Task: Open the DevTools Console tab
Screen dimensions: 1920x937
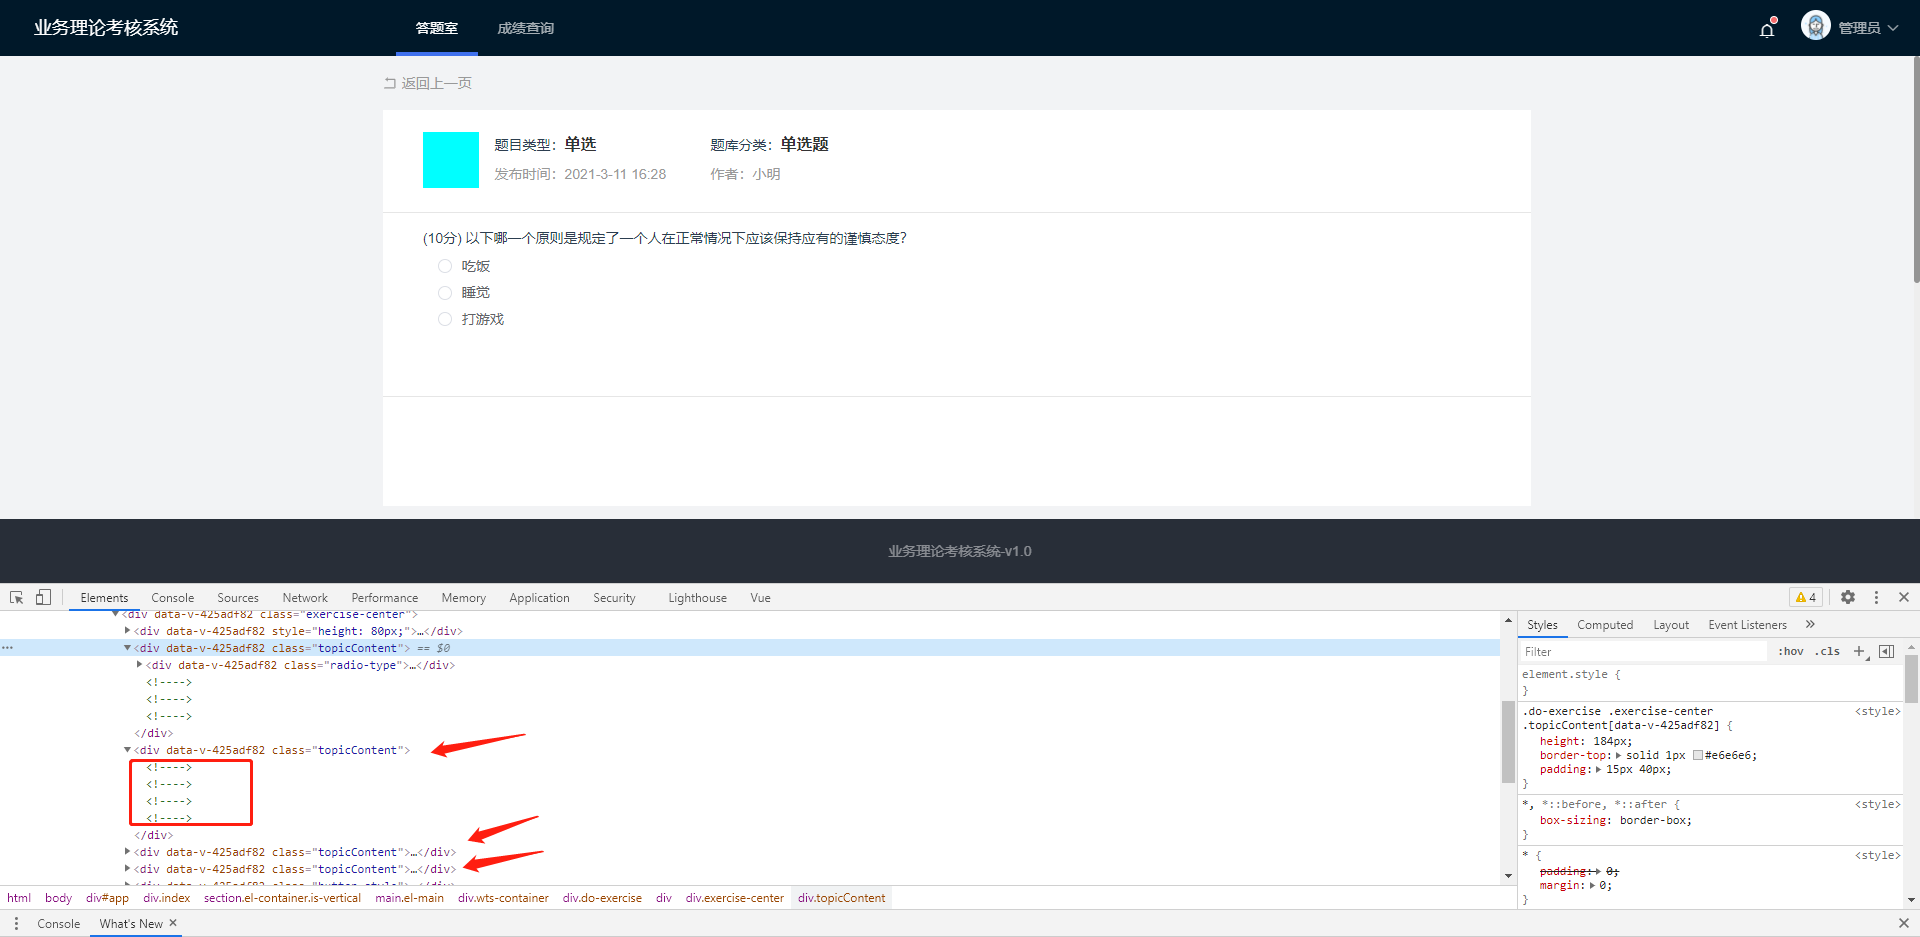Action: [x=172, y=598]
